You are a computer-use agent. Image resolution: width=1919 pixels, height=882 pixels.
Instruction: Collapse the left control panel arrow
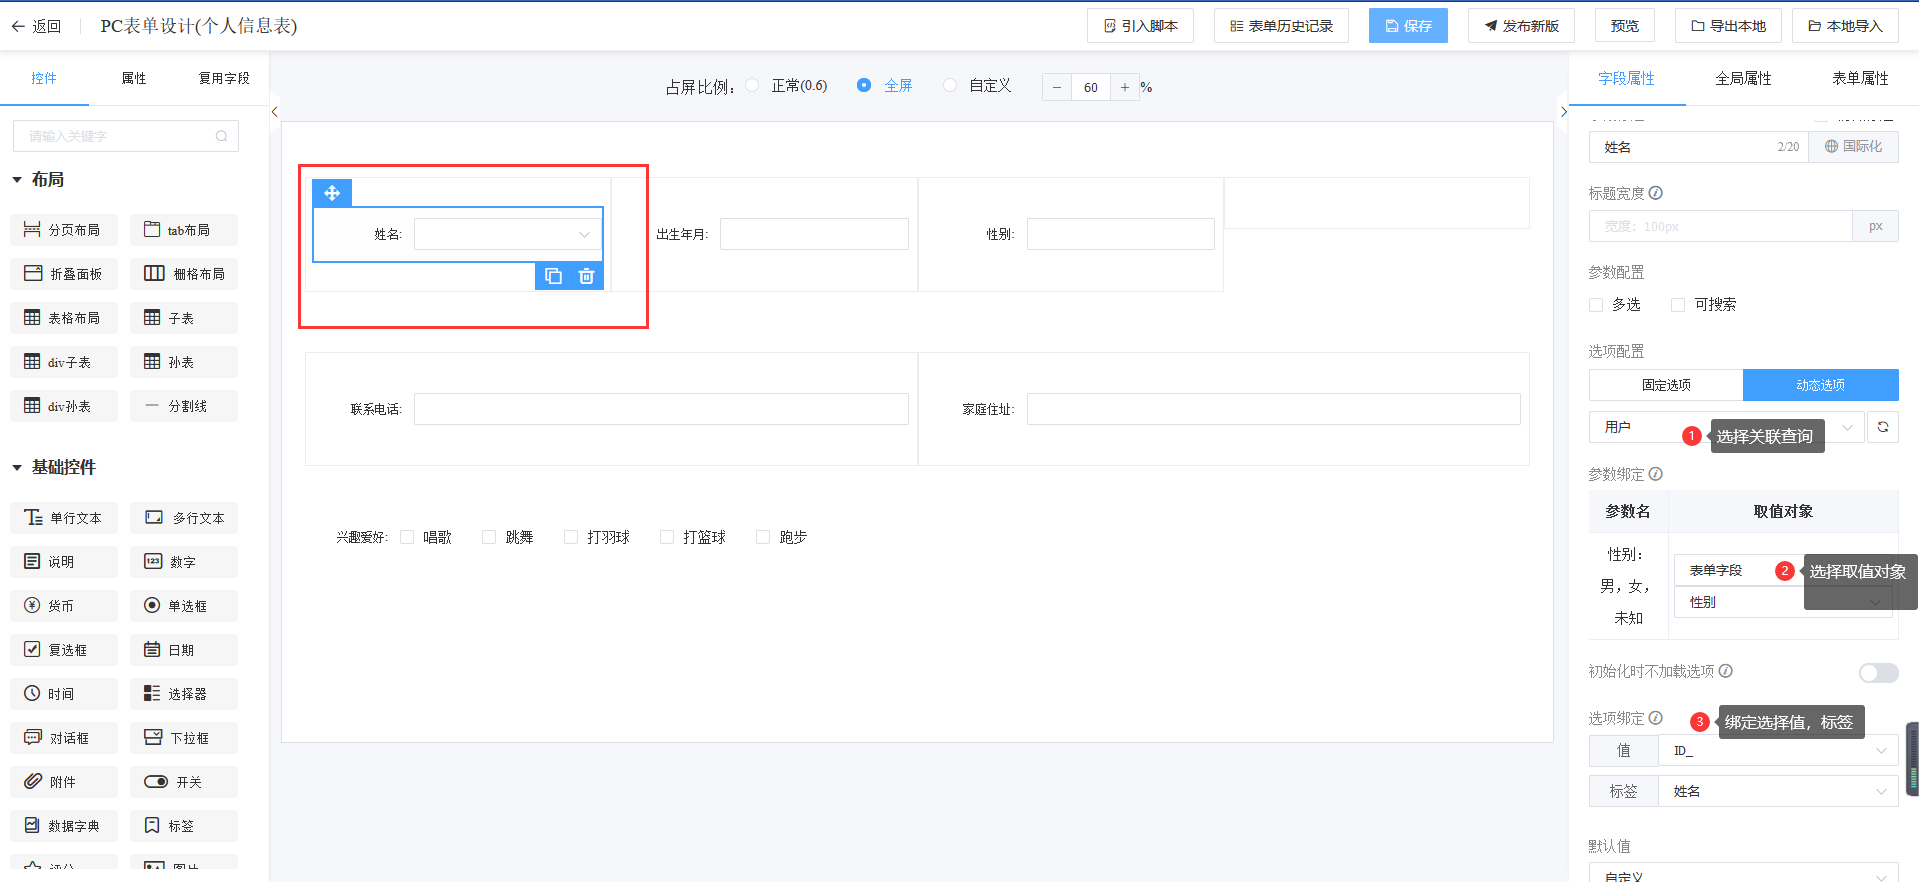274,112
